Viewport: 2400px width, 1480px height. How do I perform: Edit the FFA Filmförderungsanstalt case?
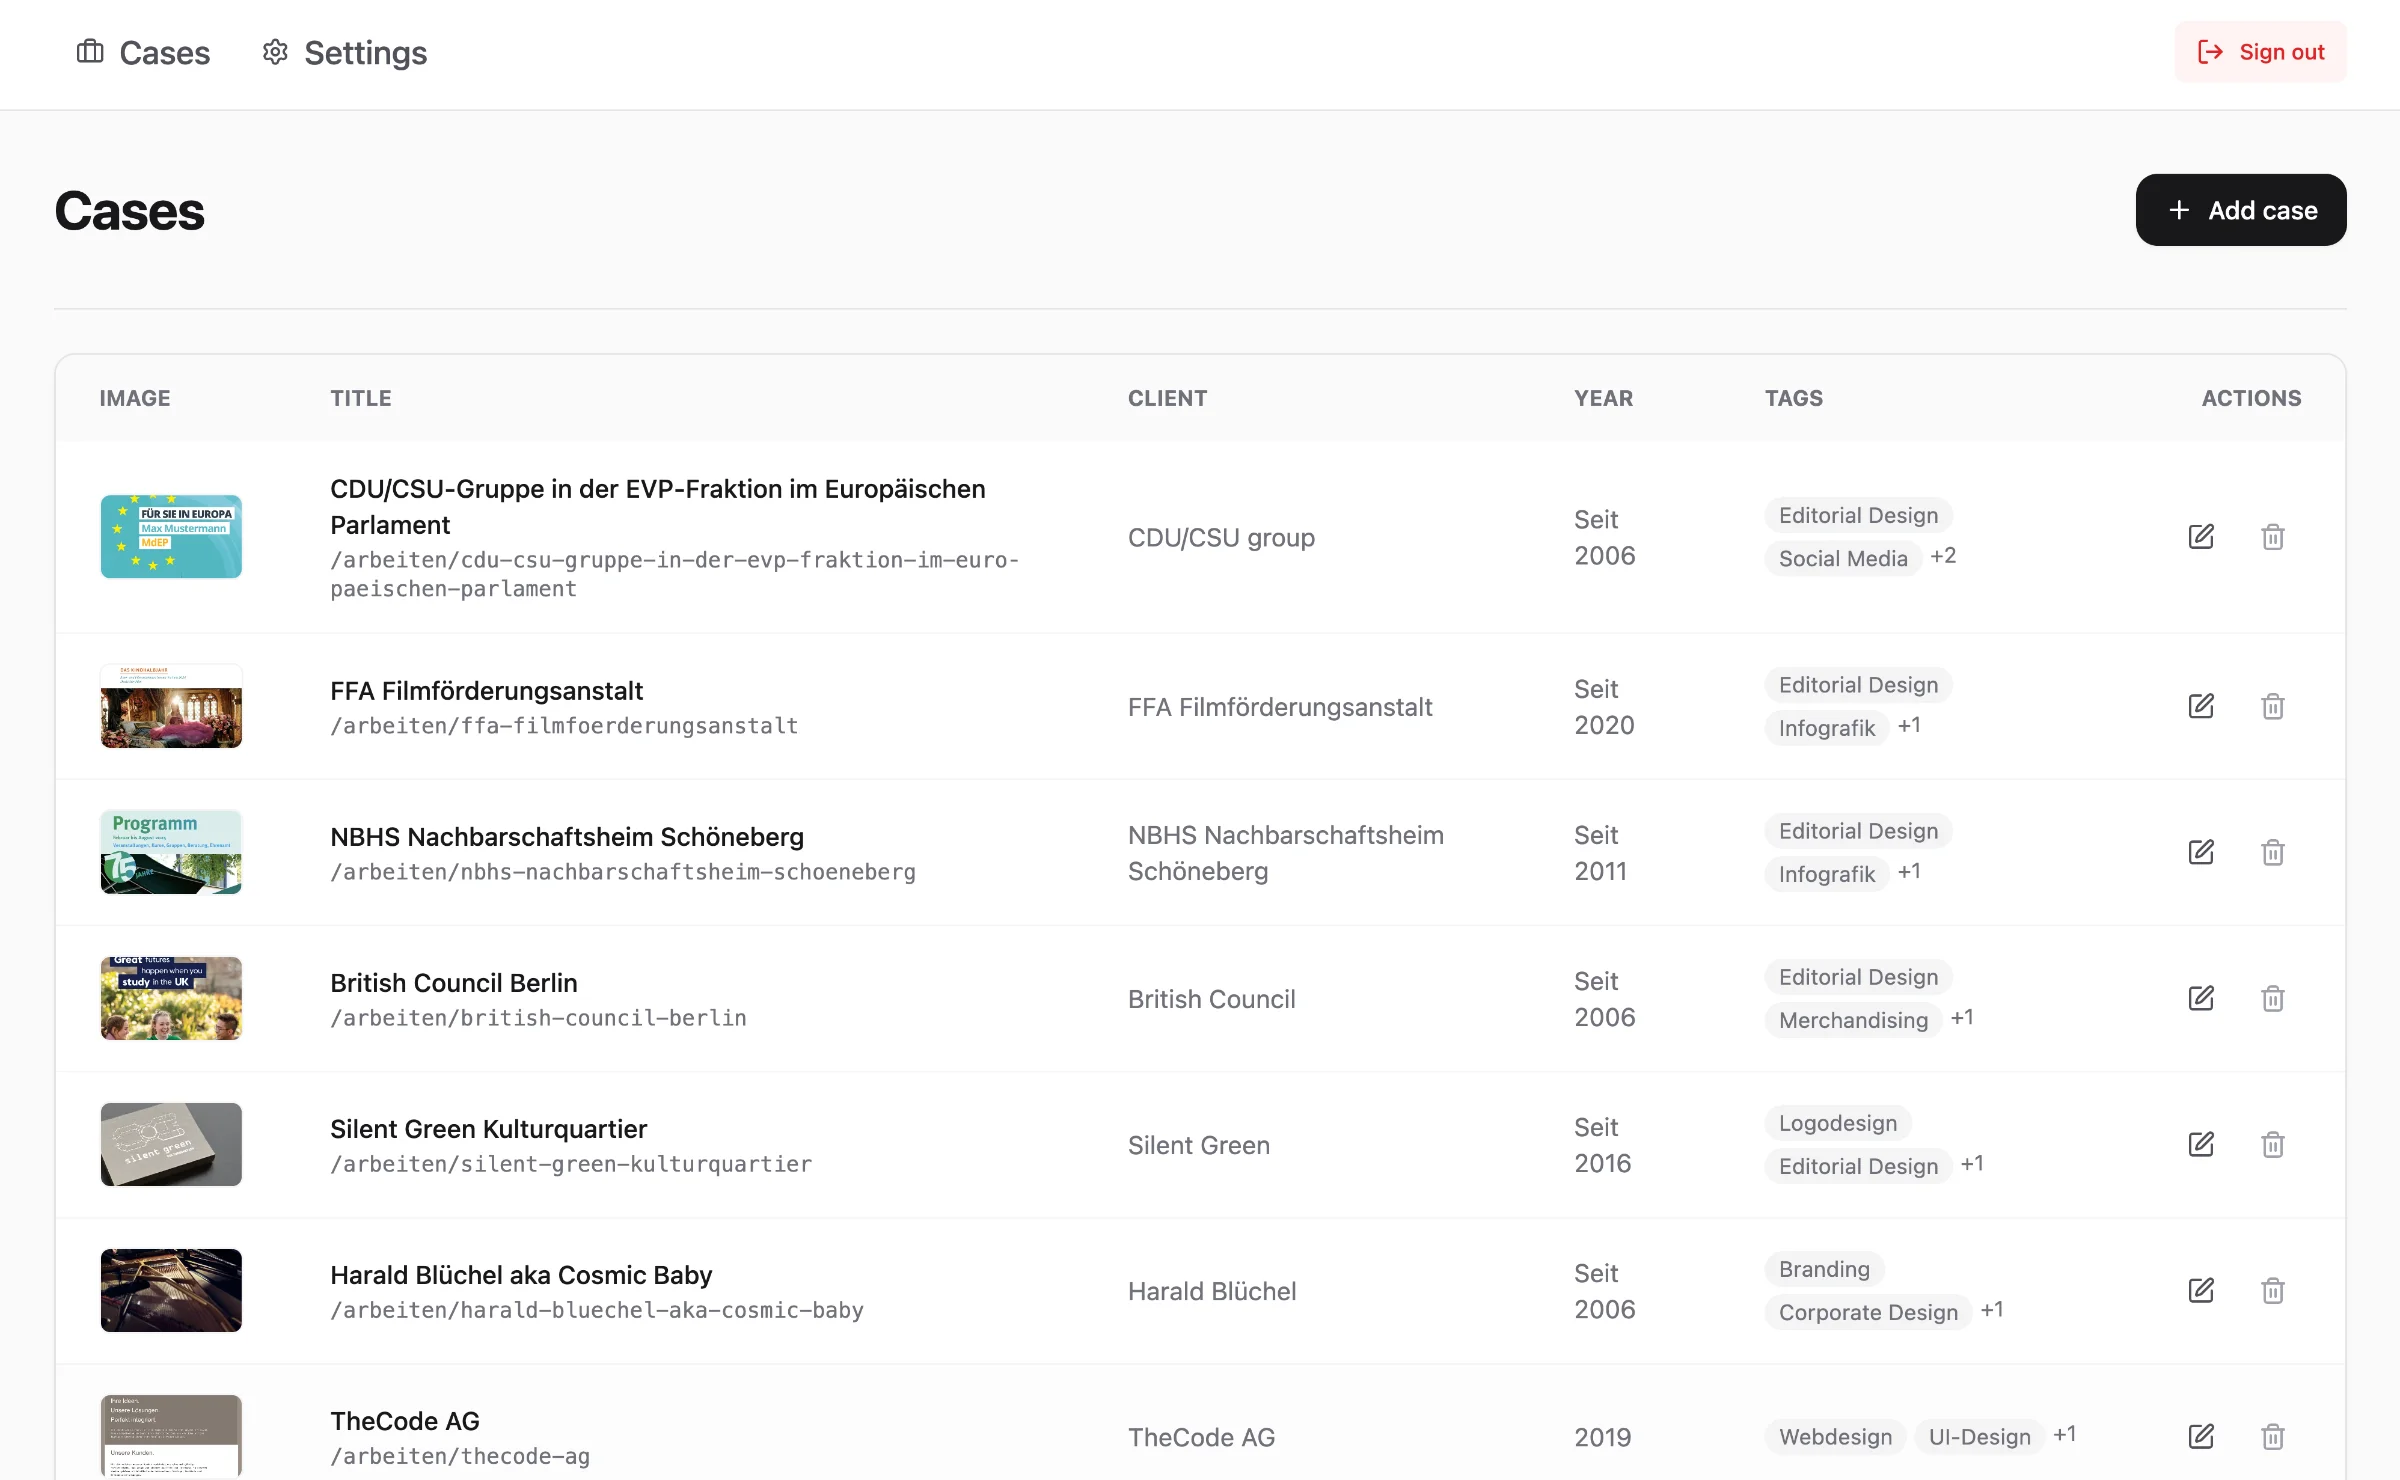click(2201, 706)
